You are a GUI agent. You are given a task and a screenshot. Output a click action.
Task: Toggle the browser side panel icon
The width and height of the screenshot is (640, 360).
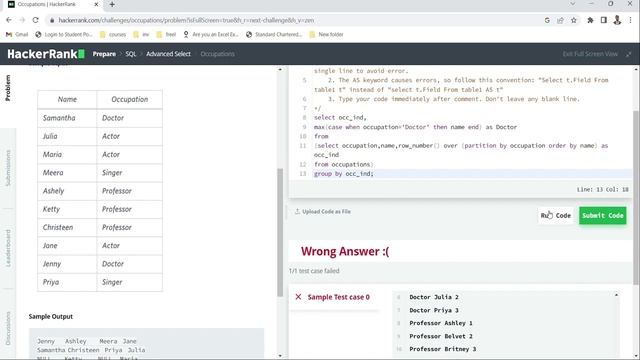point(604,20)
